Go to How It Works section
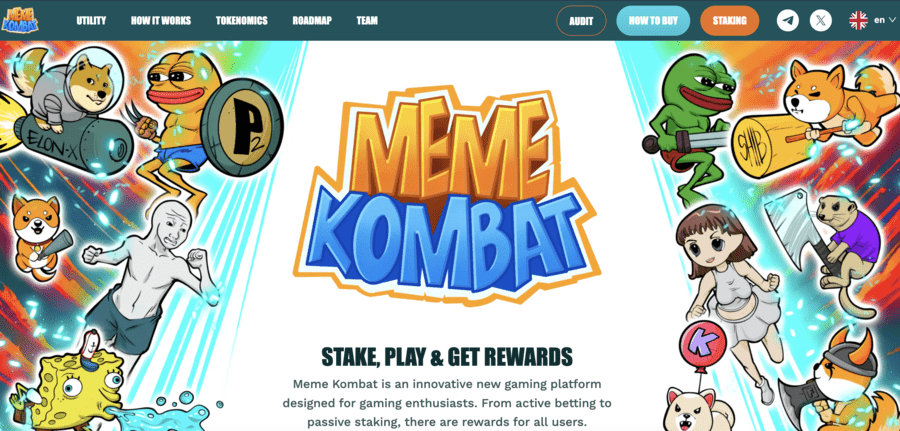 click(x=161, y=21)
